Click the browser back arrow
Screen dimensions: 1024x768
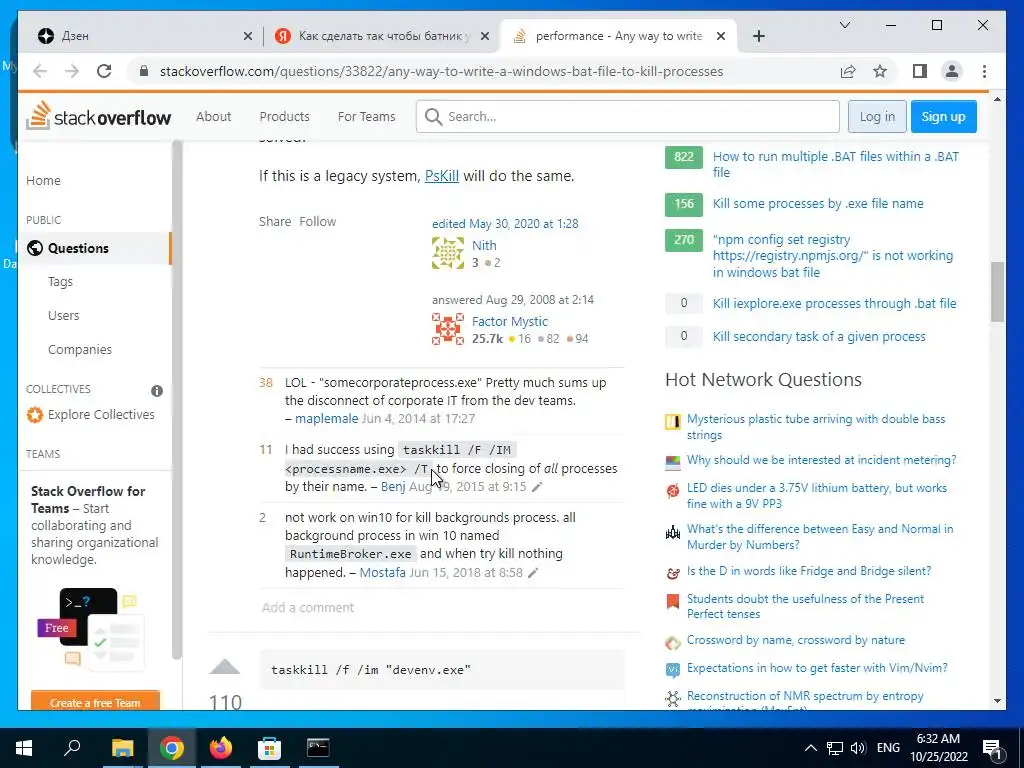pos(40,71)
